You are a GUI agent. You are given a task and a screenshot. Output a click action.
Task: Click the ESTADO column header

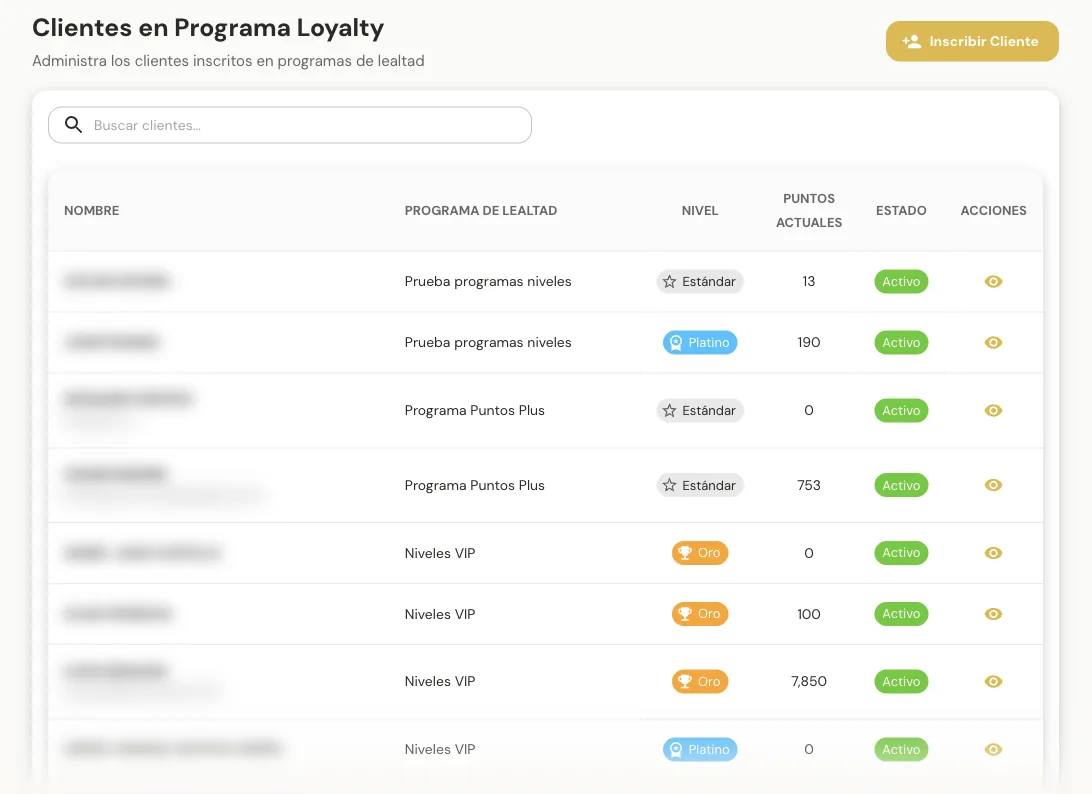point(901,210)
